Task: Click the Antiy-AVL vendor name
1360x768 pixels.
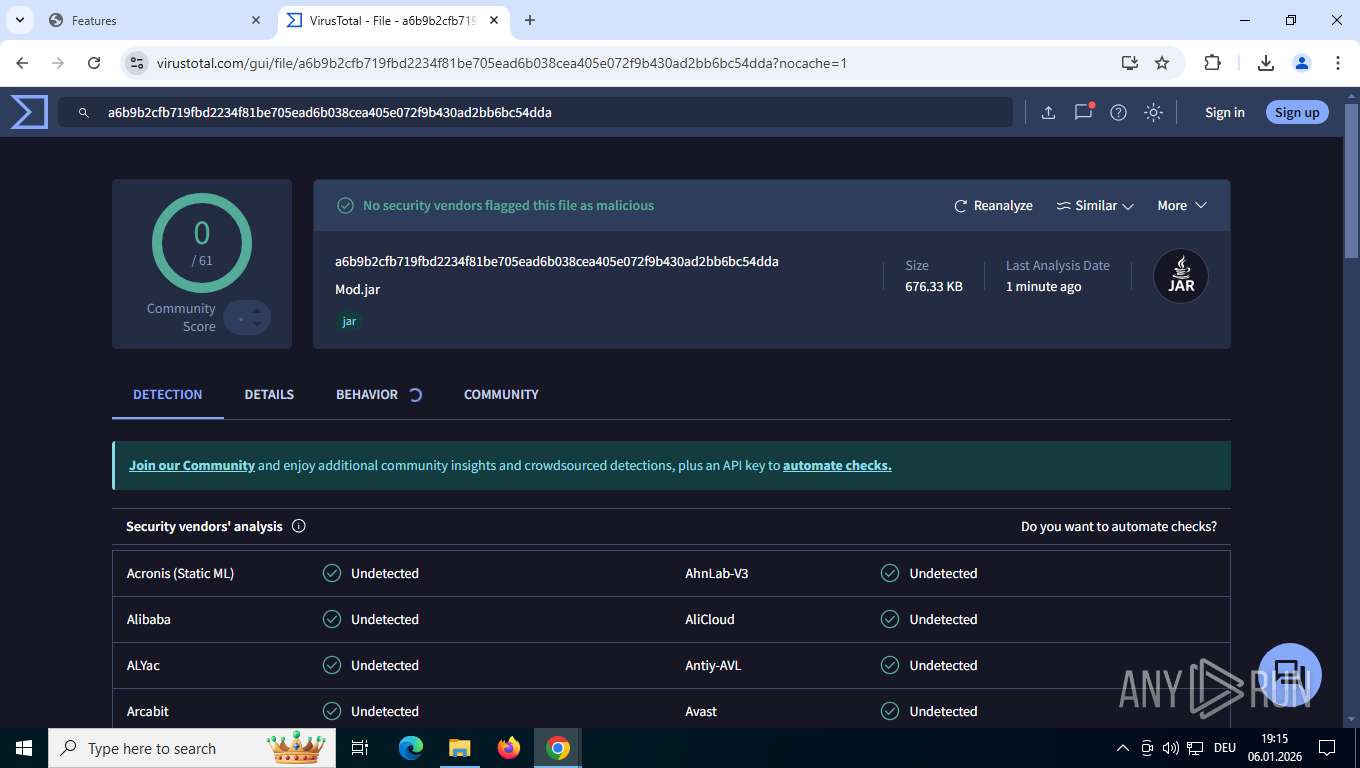Action: 713,665
